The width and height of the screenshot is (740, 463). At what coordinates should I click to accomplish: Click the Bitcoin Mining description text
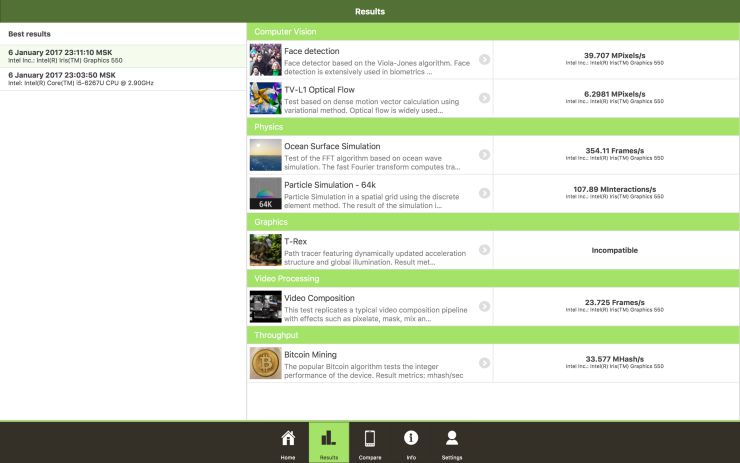(x=374, y=371)
